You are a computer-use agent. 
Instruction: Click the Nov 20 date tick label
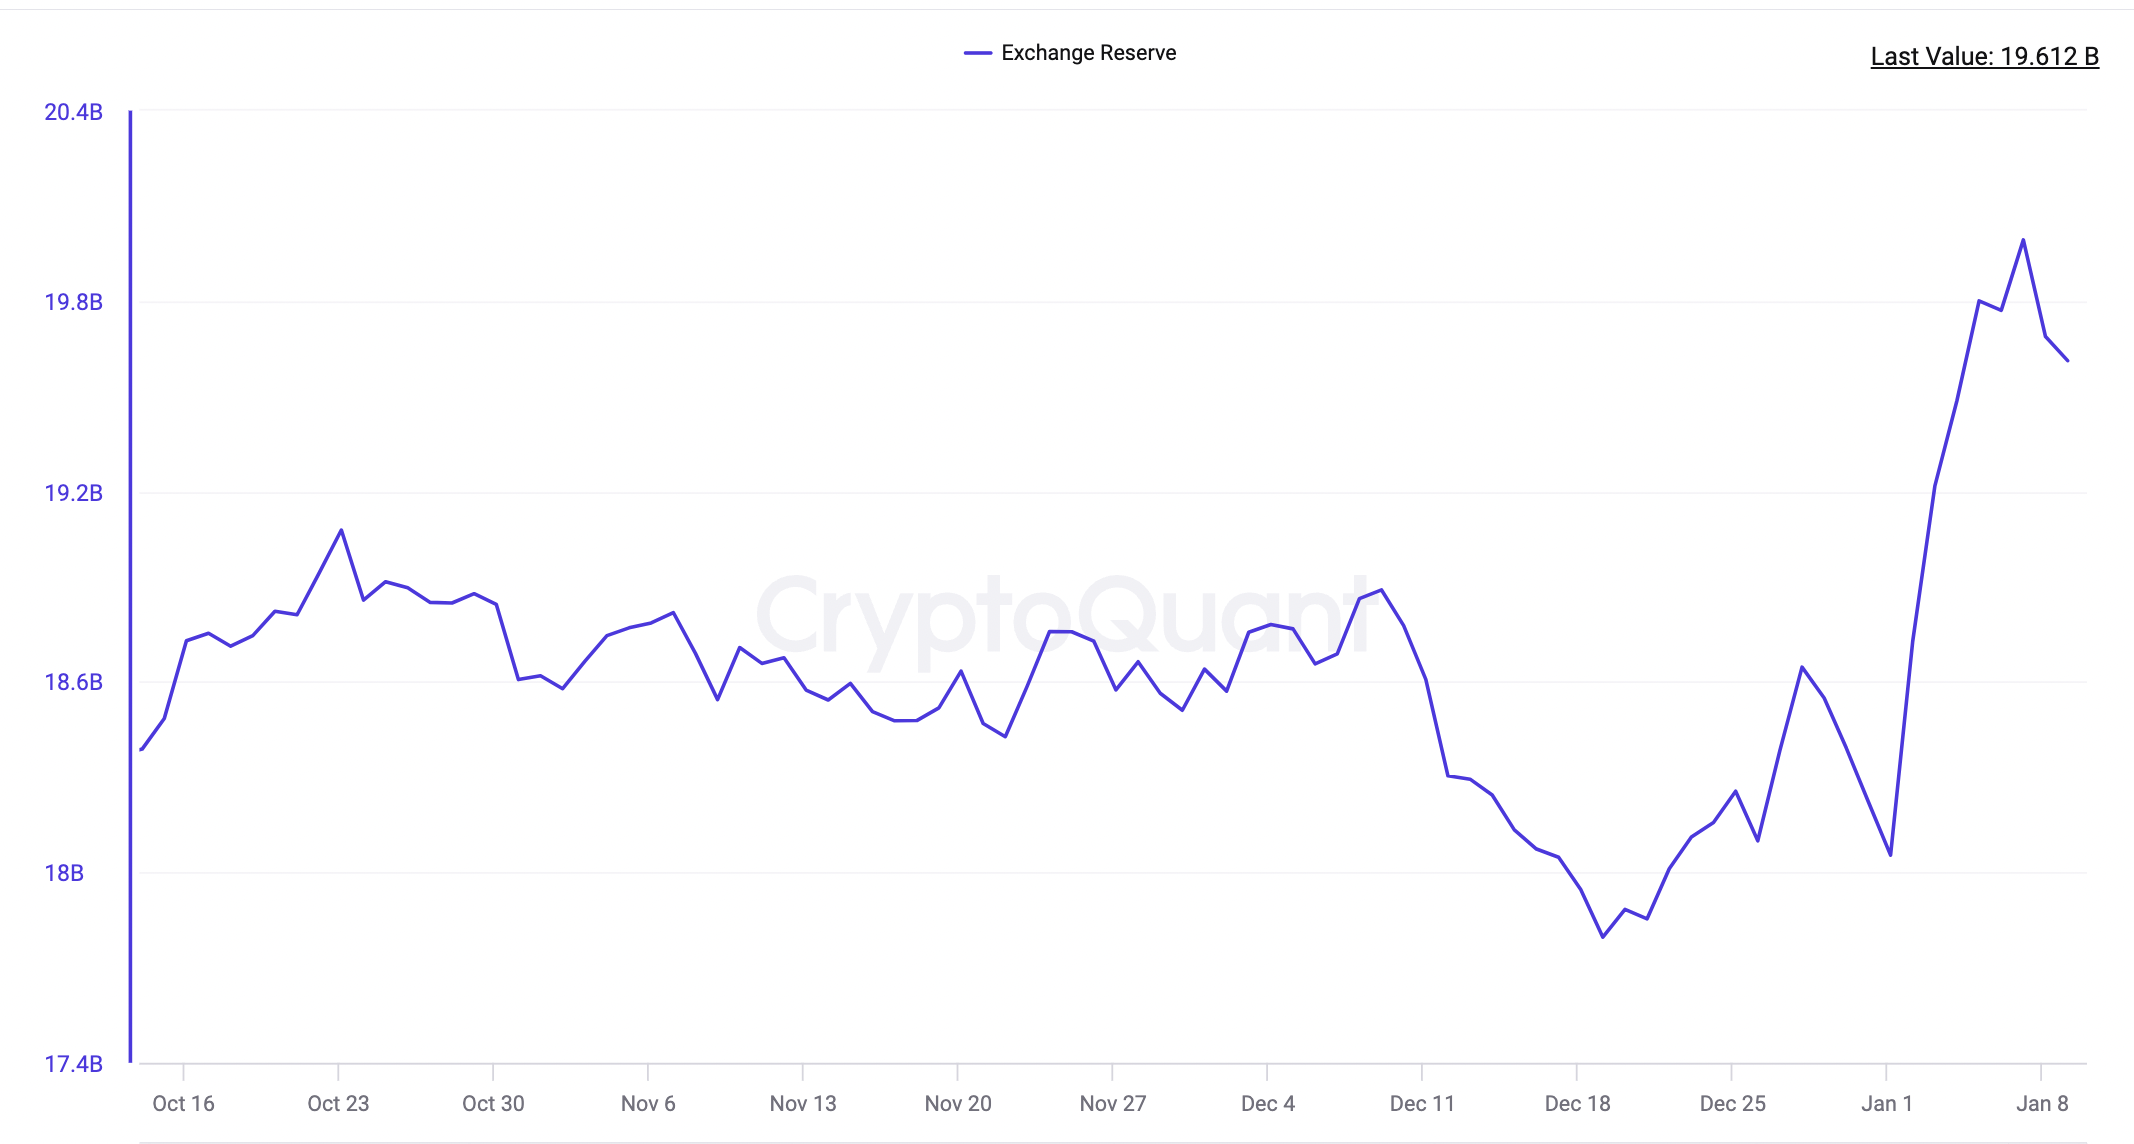(958, 1103)
